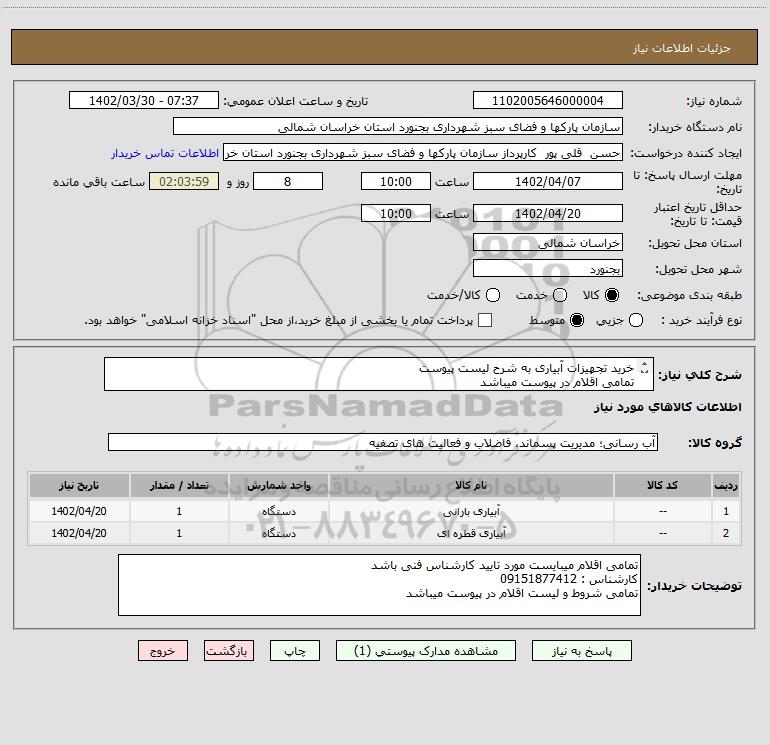Select the خدمت radio button
Image resolution: width=770 pixels, height=745 pixels.
(560, 295)
